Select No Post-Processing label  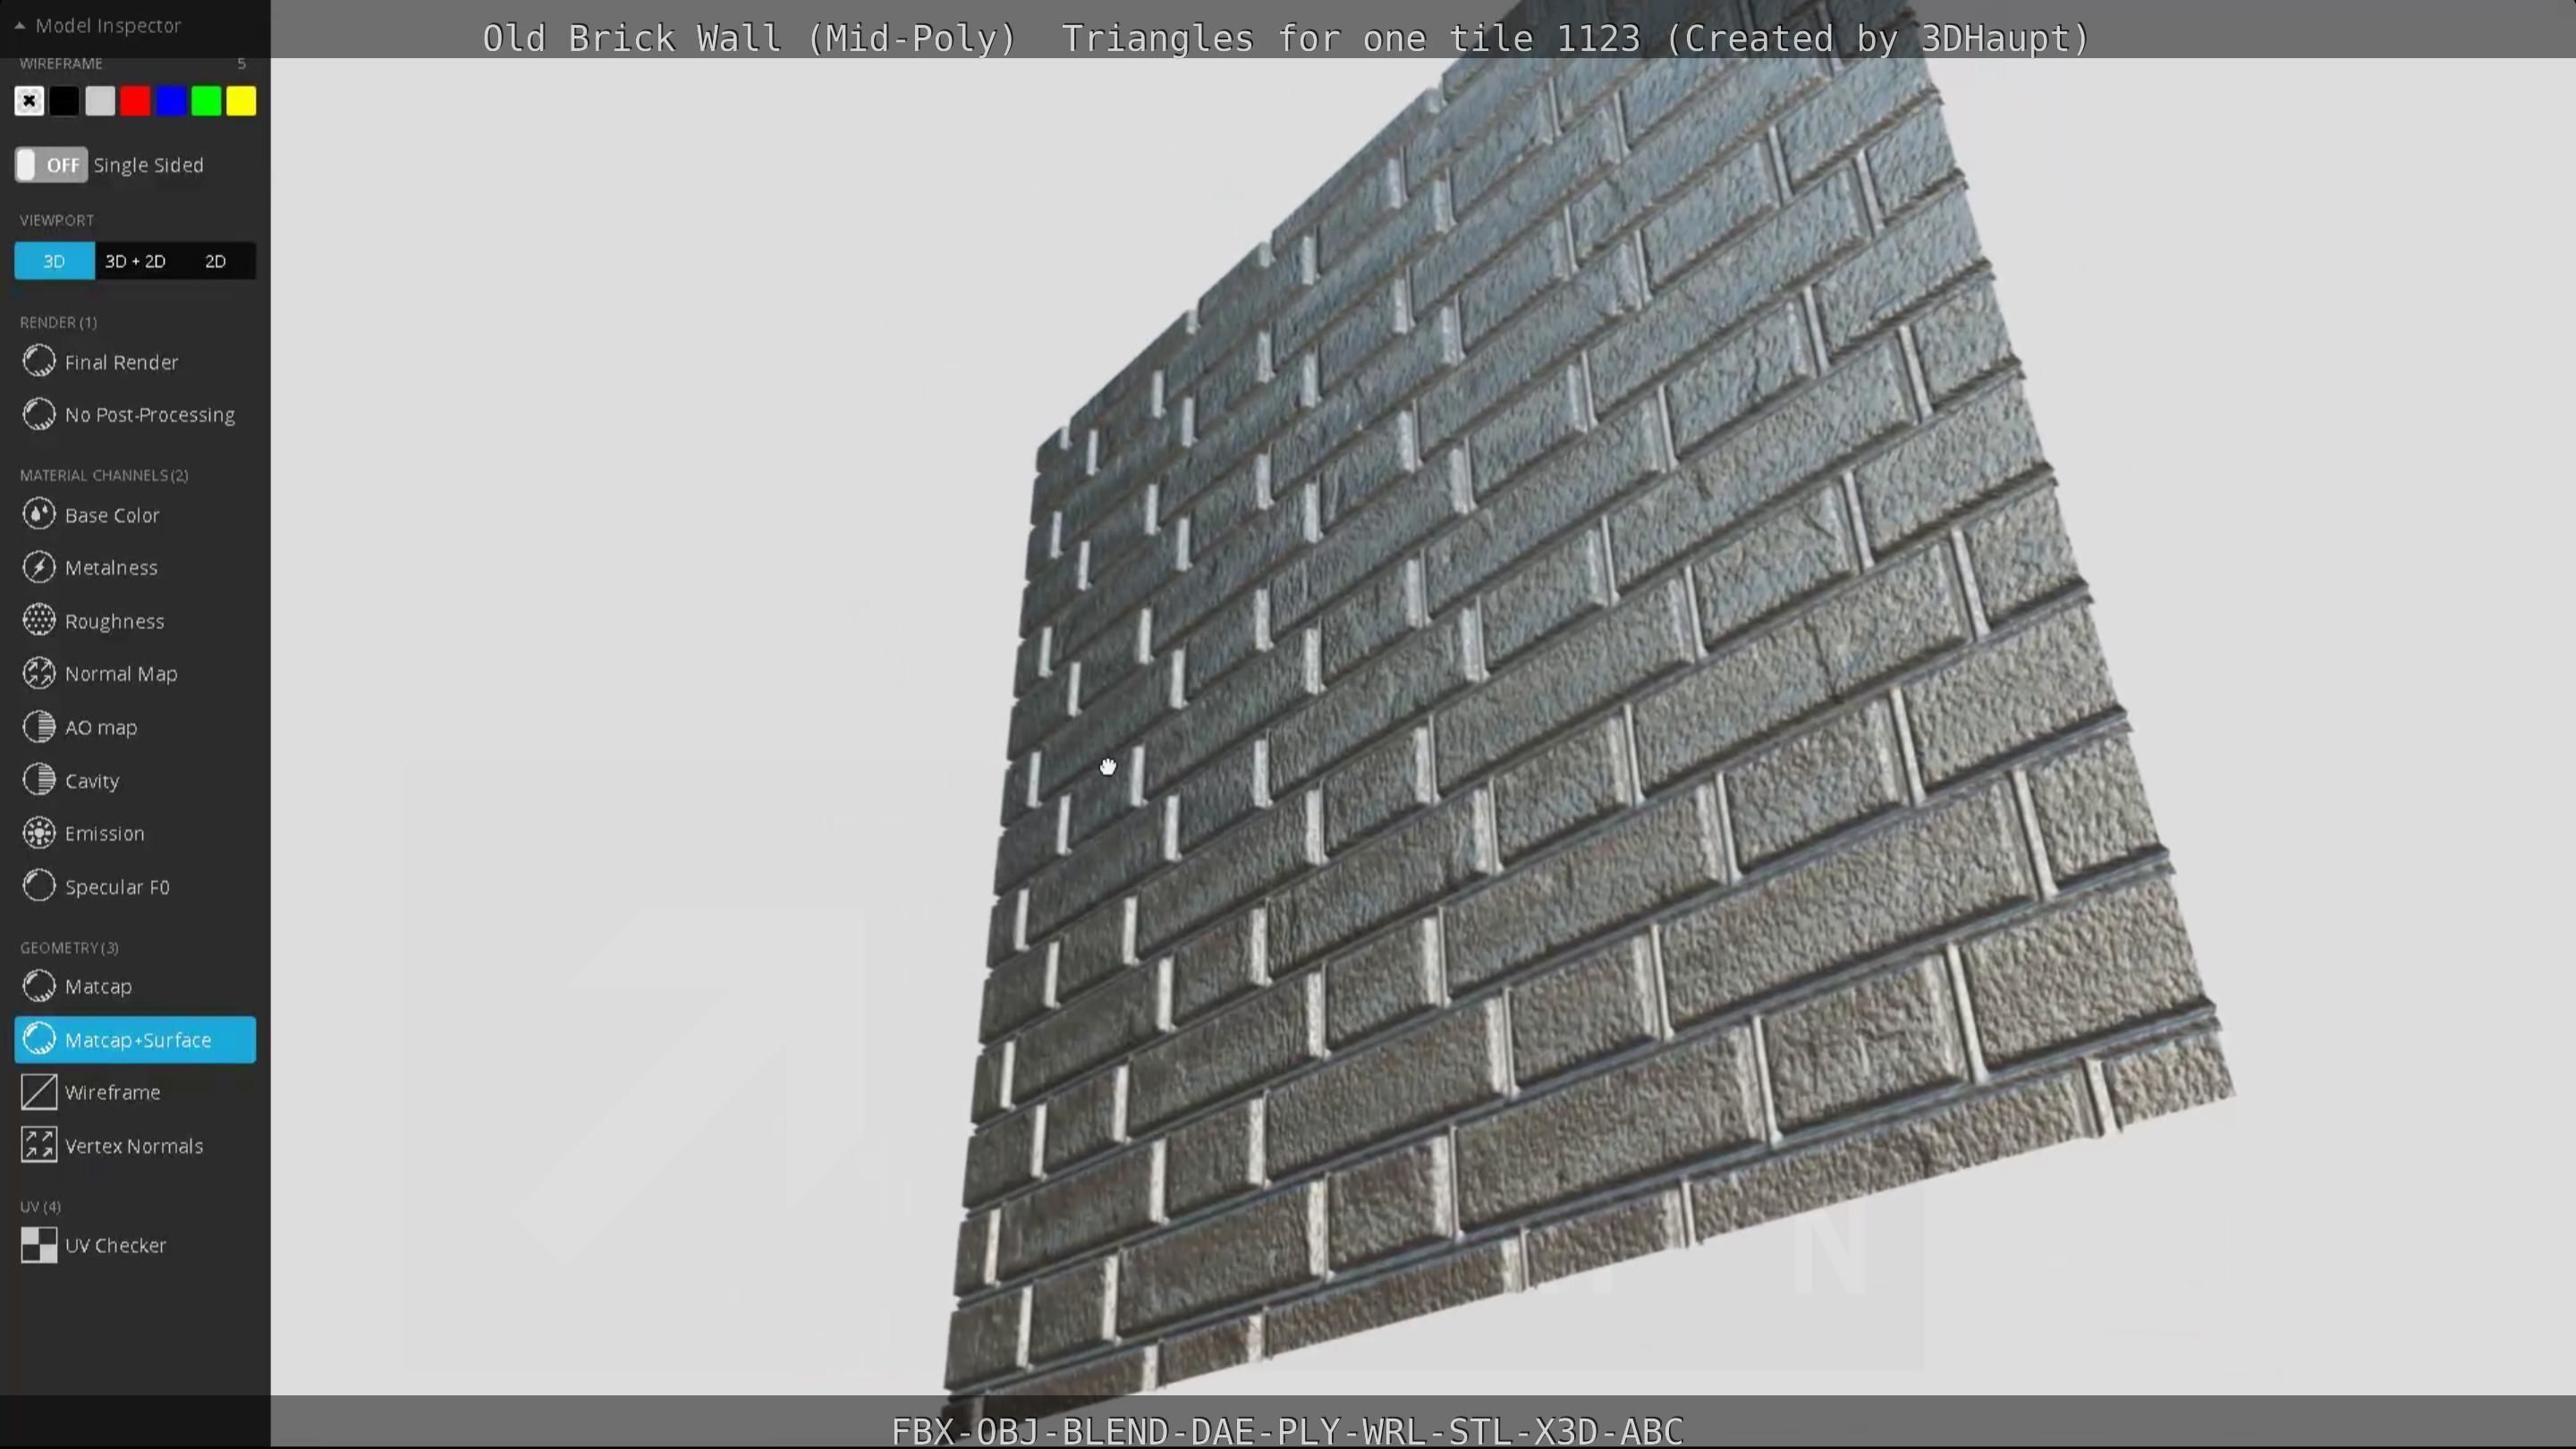coord(150,415)
